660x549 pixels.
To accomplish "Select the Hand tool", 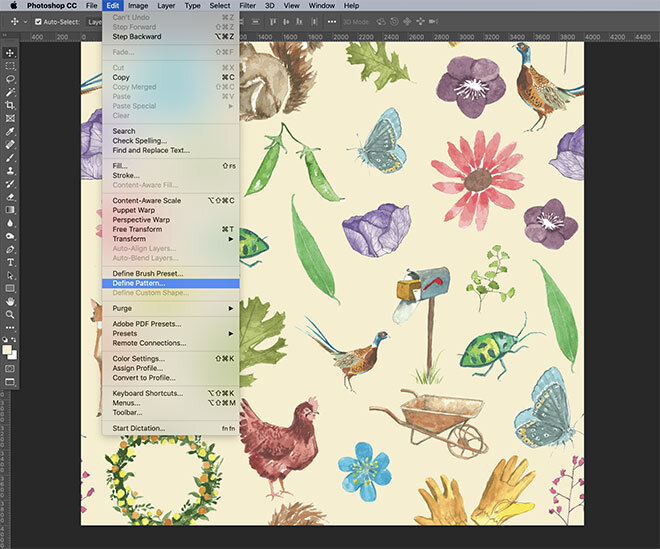I will point(10,301).
